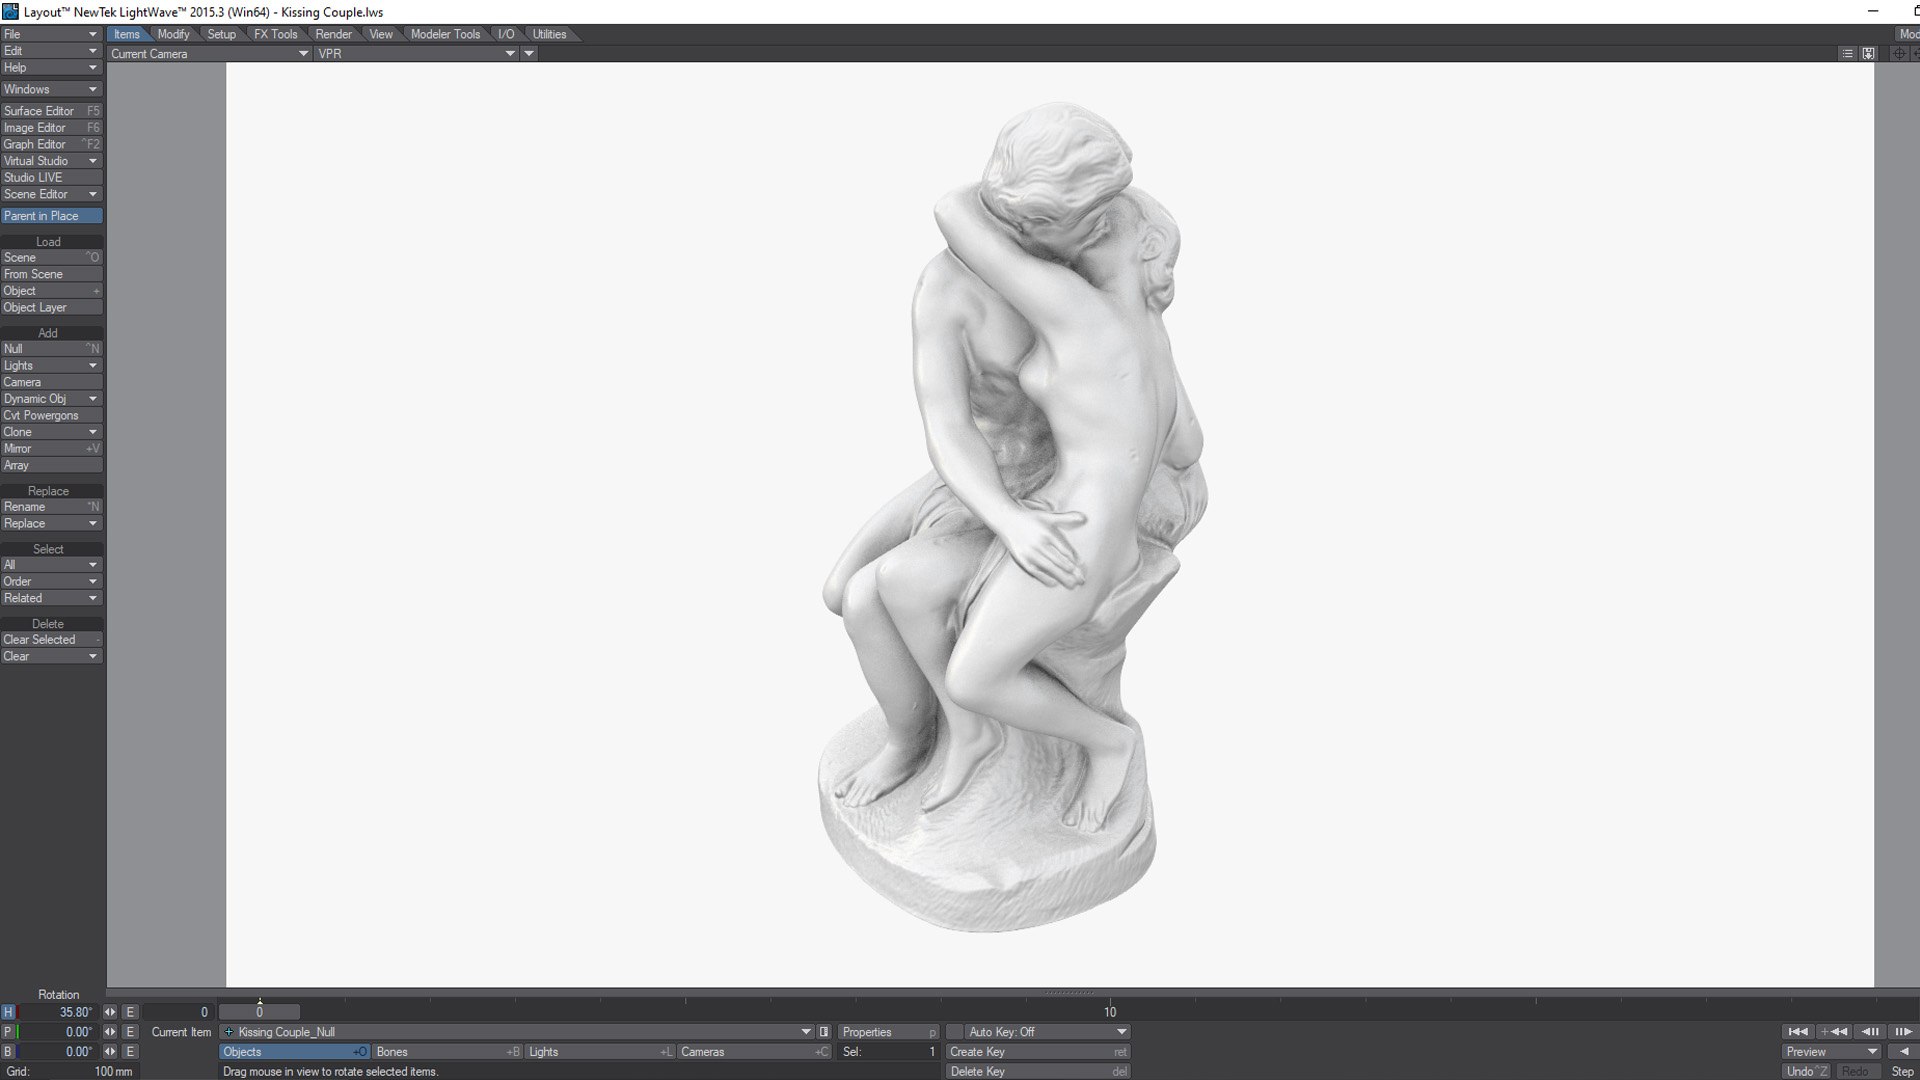Open the File menu
Image resolution: width=1920 pixels, height=1080 pixels.
point(52,34)
